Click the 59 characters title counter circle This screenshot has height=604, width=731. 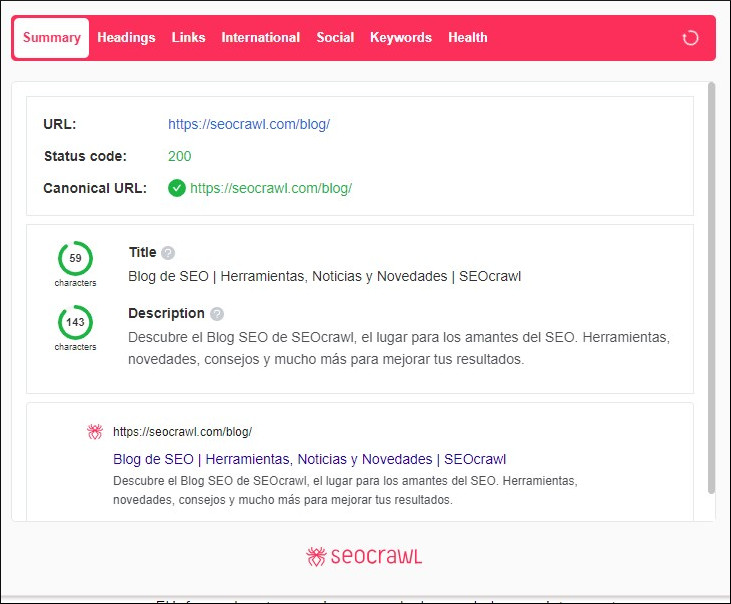[75, 258]
